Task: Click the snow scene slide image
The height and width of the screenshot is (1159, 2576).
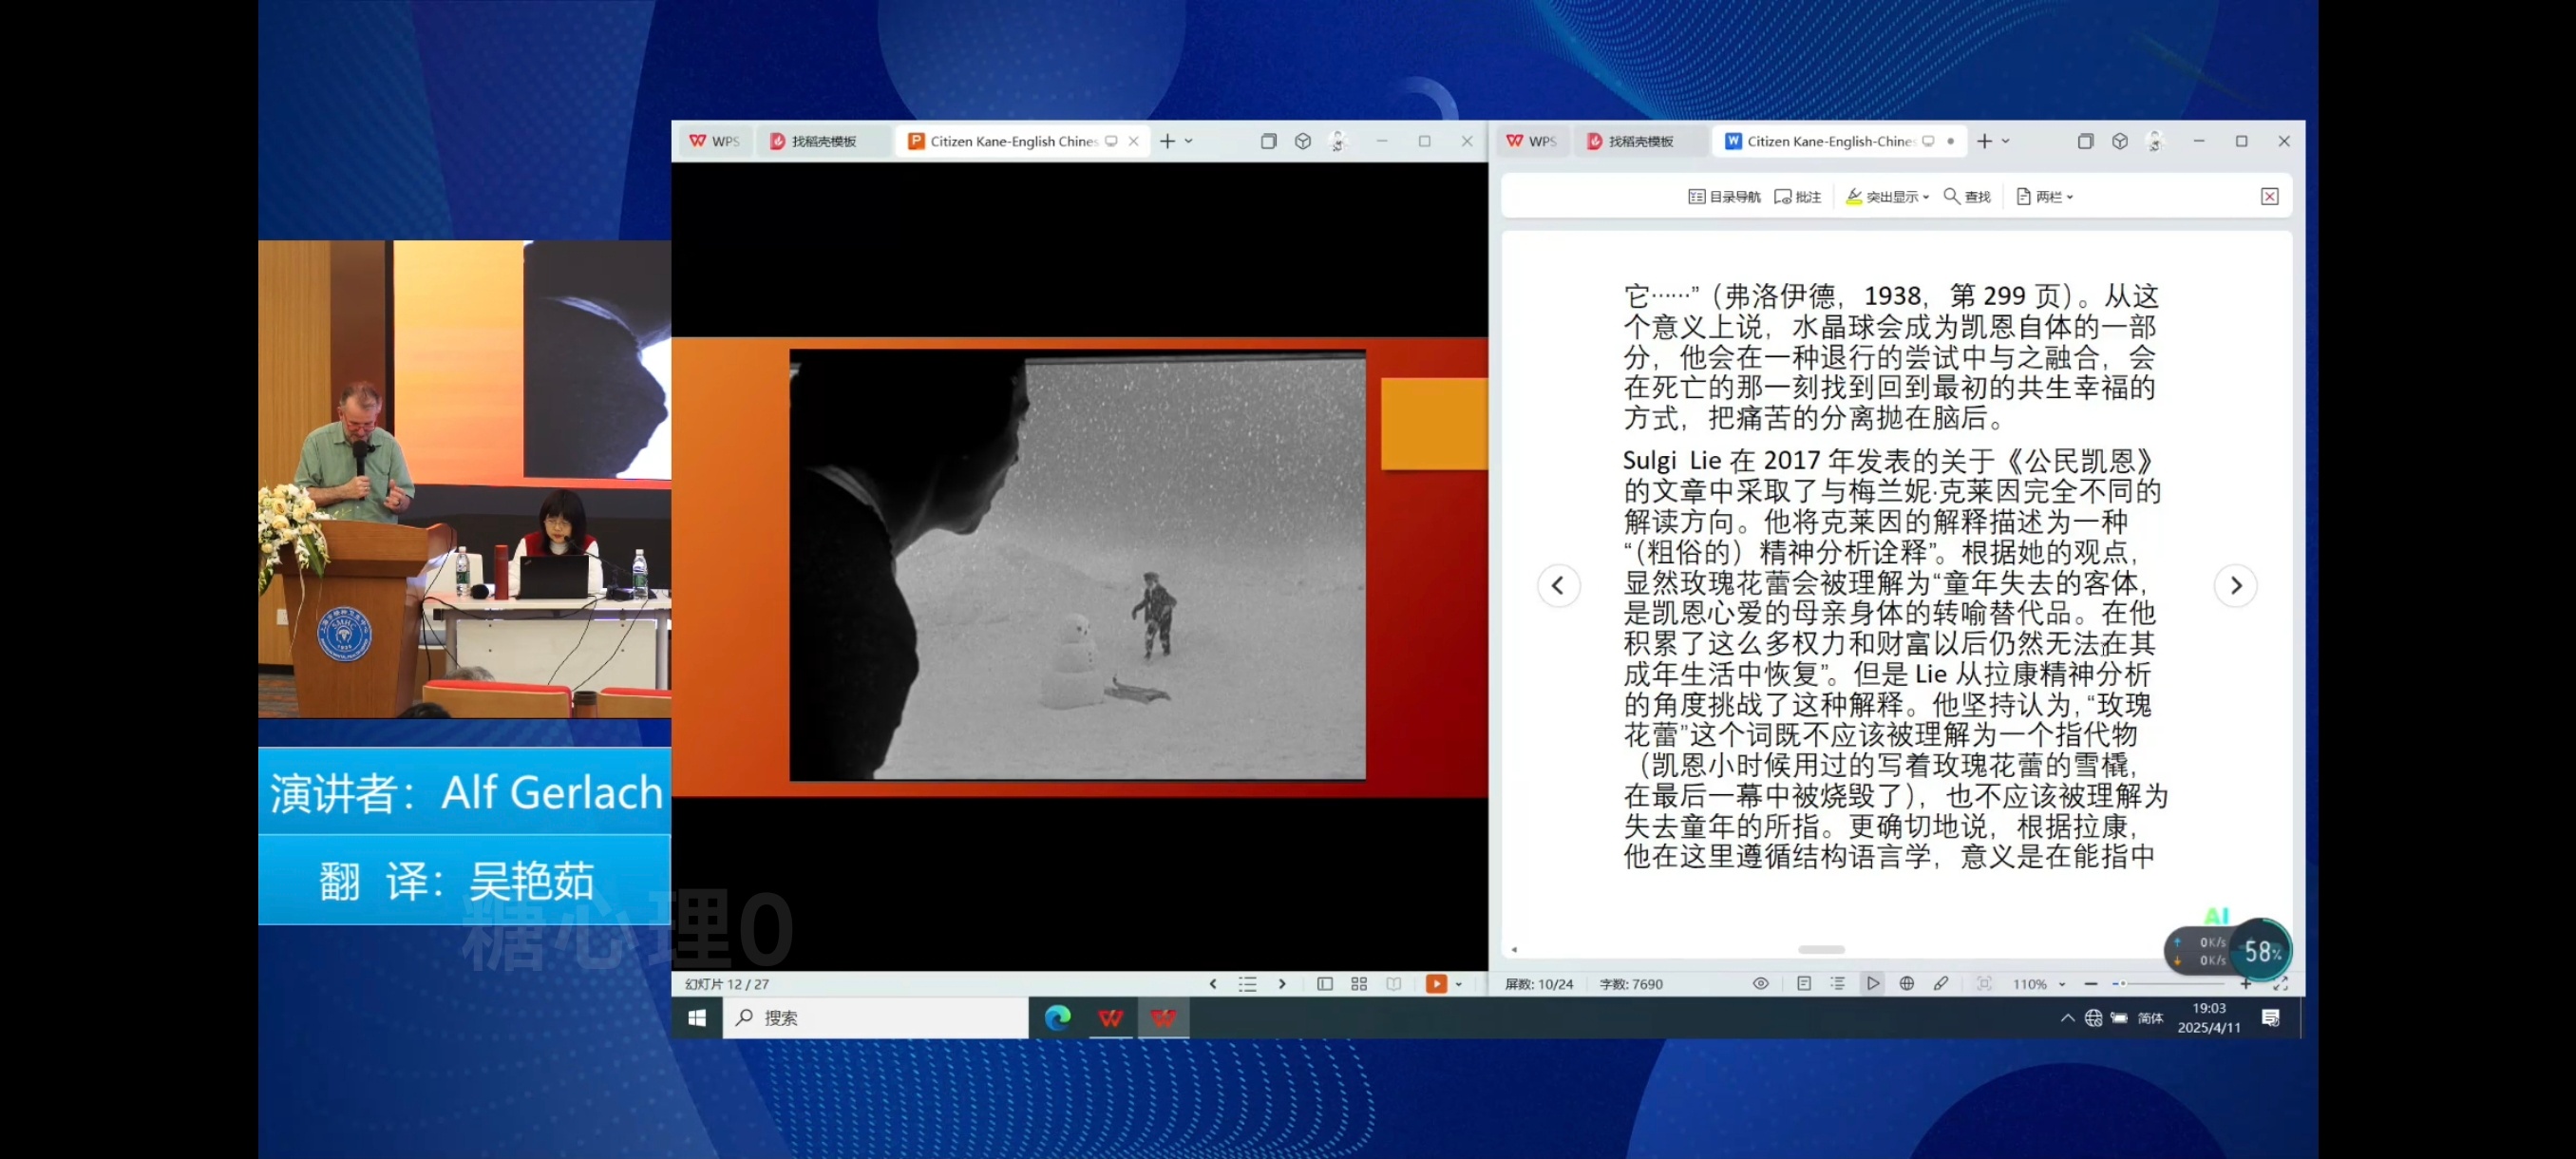Action: tap(1077, 565)
